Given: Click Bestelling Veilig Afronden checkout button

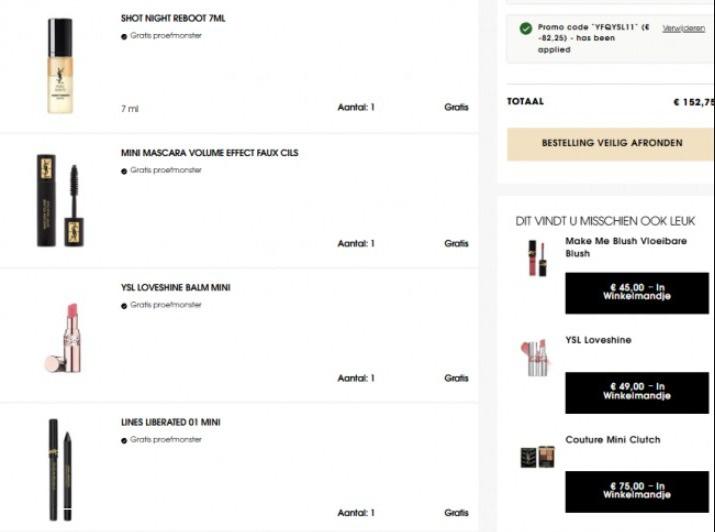Looking at the screenshot, I should pos(611,143).
